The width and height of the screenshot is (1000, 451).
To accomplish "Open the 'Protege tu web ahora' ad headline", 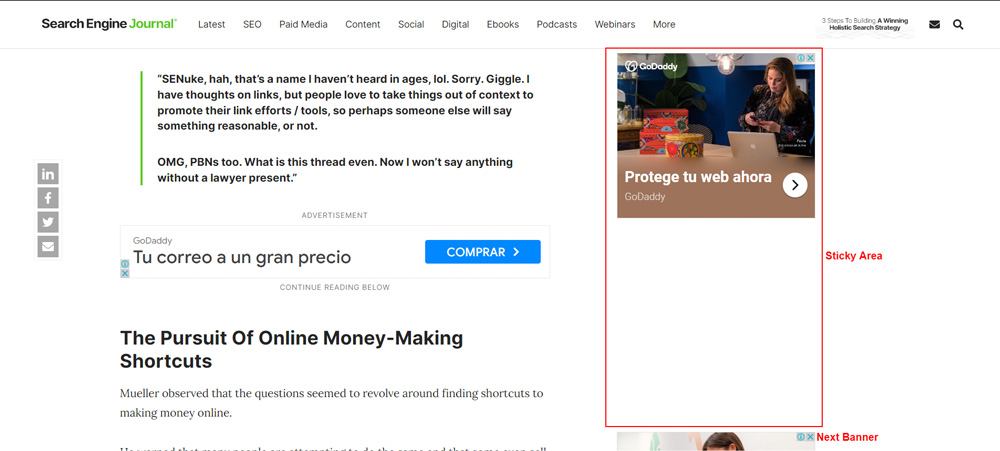I will [x=698, y=177].
